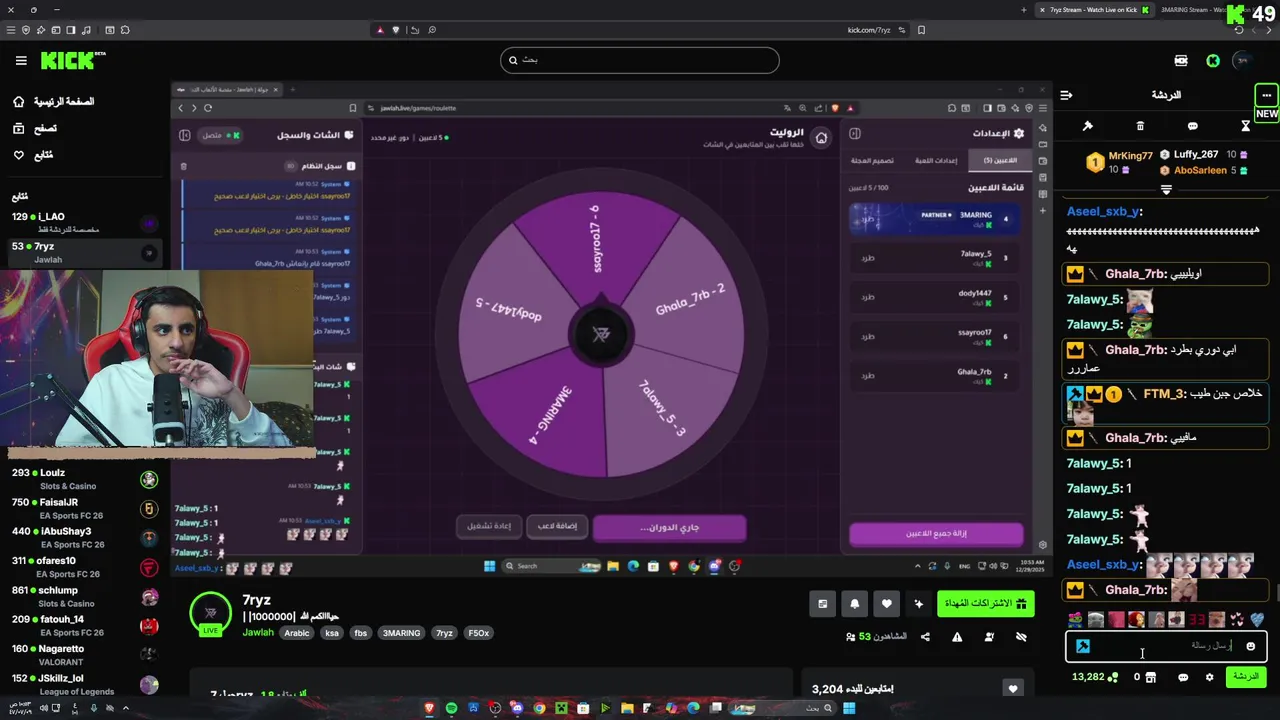Click the speech bubble icon in chat toolbar
This screenshot has height=720, width=1280.
coord(1192,126)
